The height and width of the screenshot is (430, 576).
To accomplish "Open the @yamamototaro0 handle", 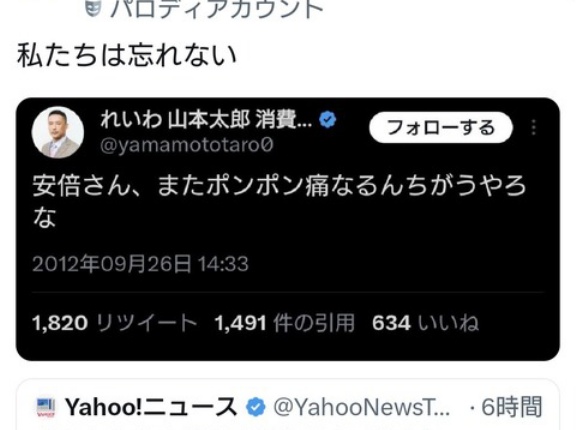I will tap(187, 145).
